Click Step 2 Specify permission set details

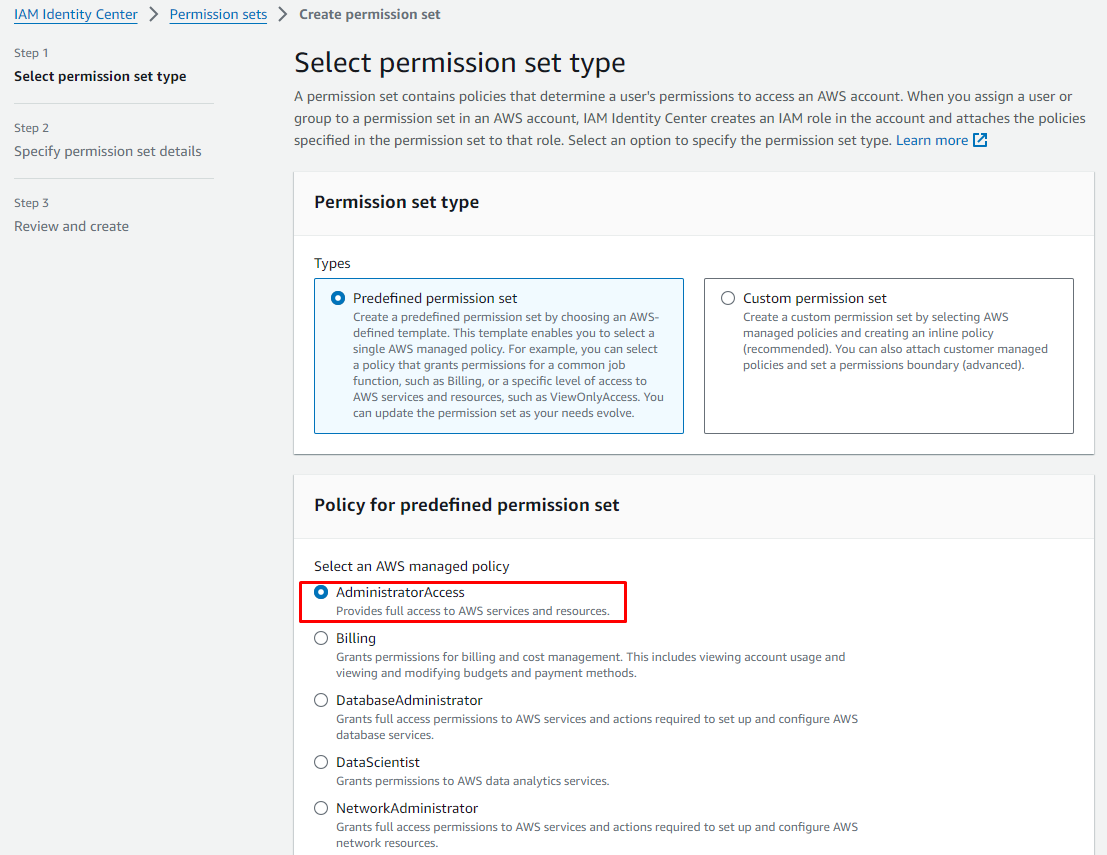coord(108,151)
